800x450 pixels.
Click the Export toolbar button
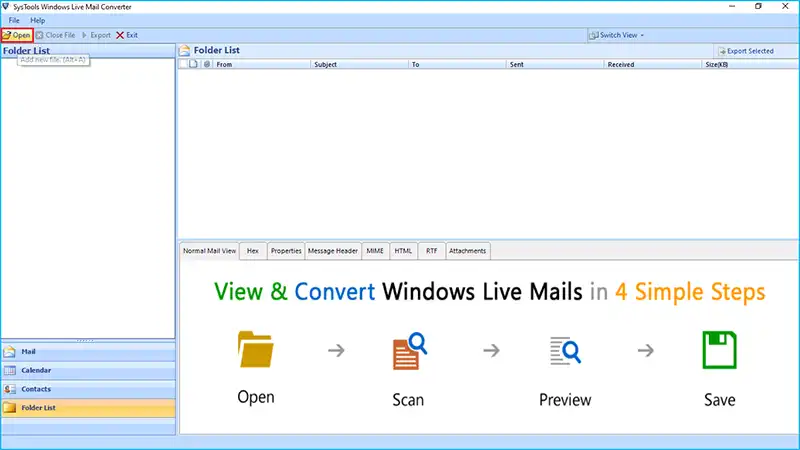point(96,35)
